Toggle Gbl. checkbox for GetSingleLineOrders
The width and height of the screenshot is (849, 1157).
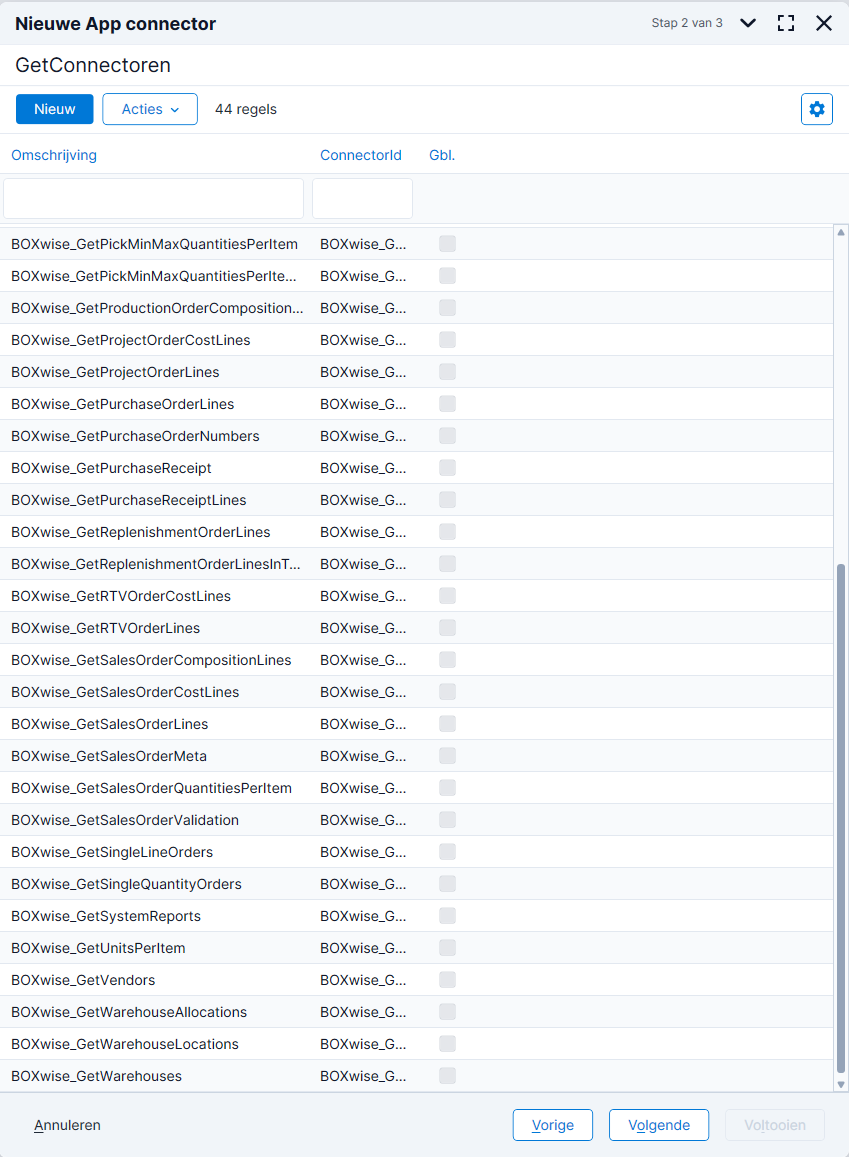[x=447, y=852]
